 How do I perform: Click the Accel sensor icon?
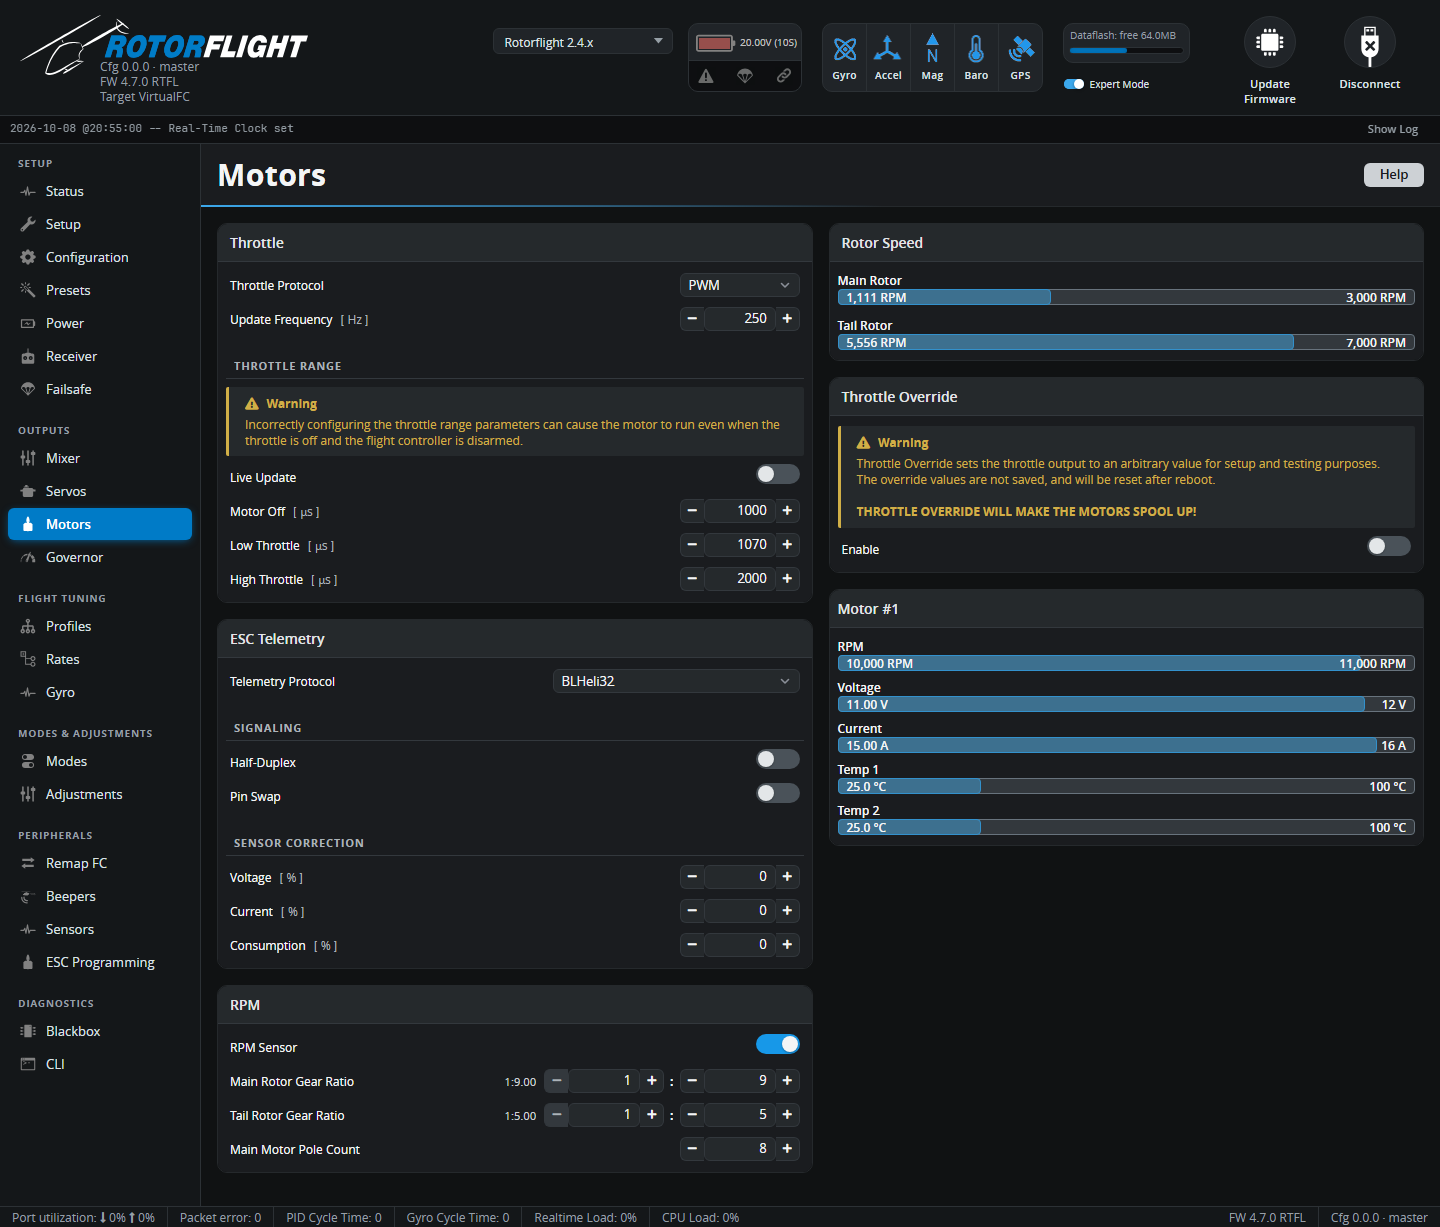pyautogui.click(x=888, y=49)
